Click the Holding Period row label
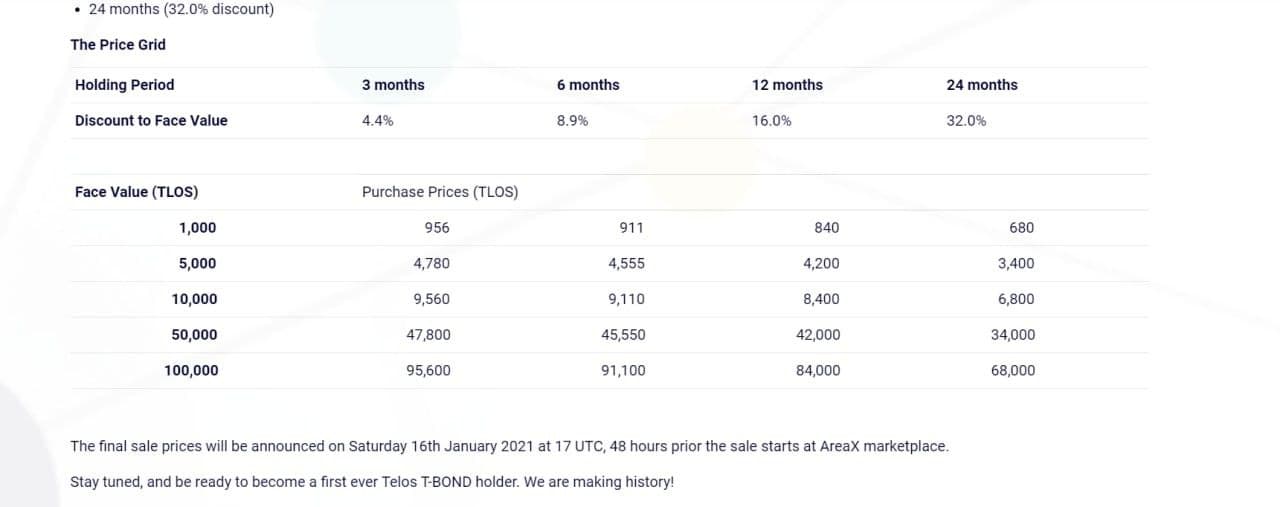The height and width of the screenshot is (507, 1280). point(124,85)
